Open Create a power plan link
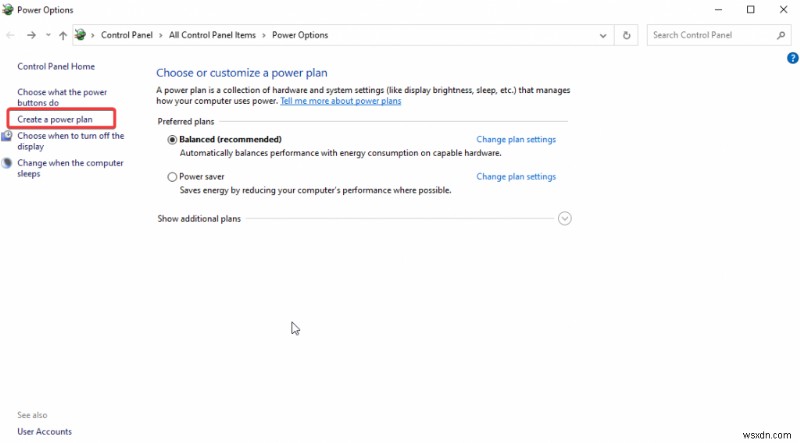 click(55, 120)
